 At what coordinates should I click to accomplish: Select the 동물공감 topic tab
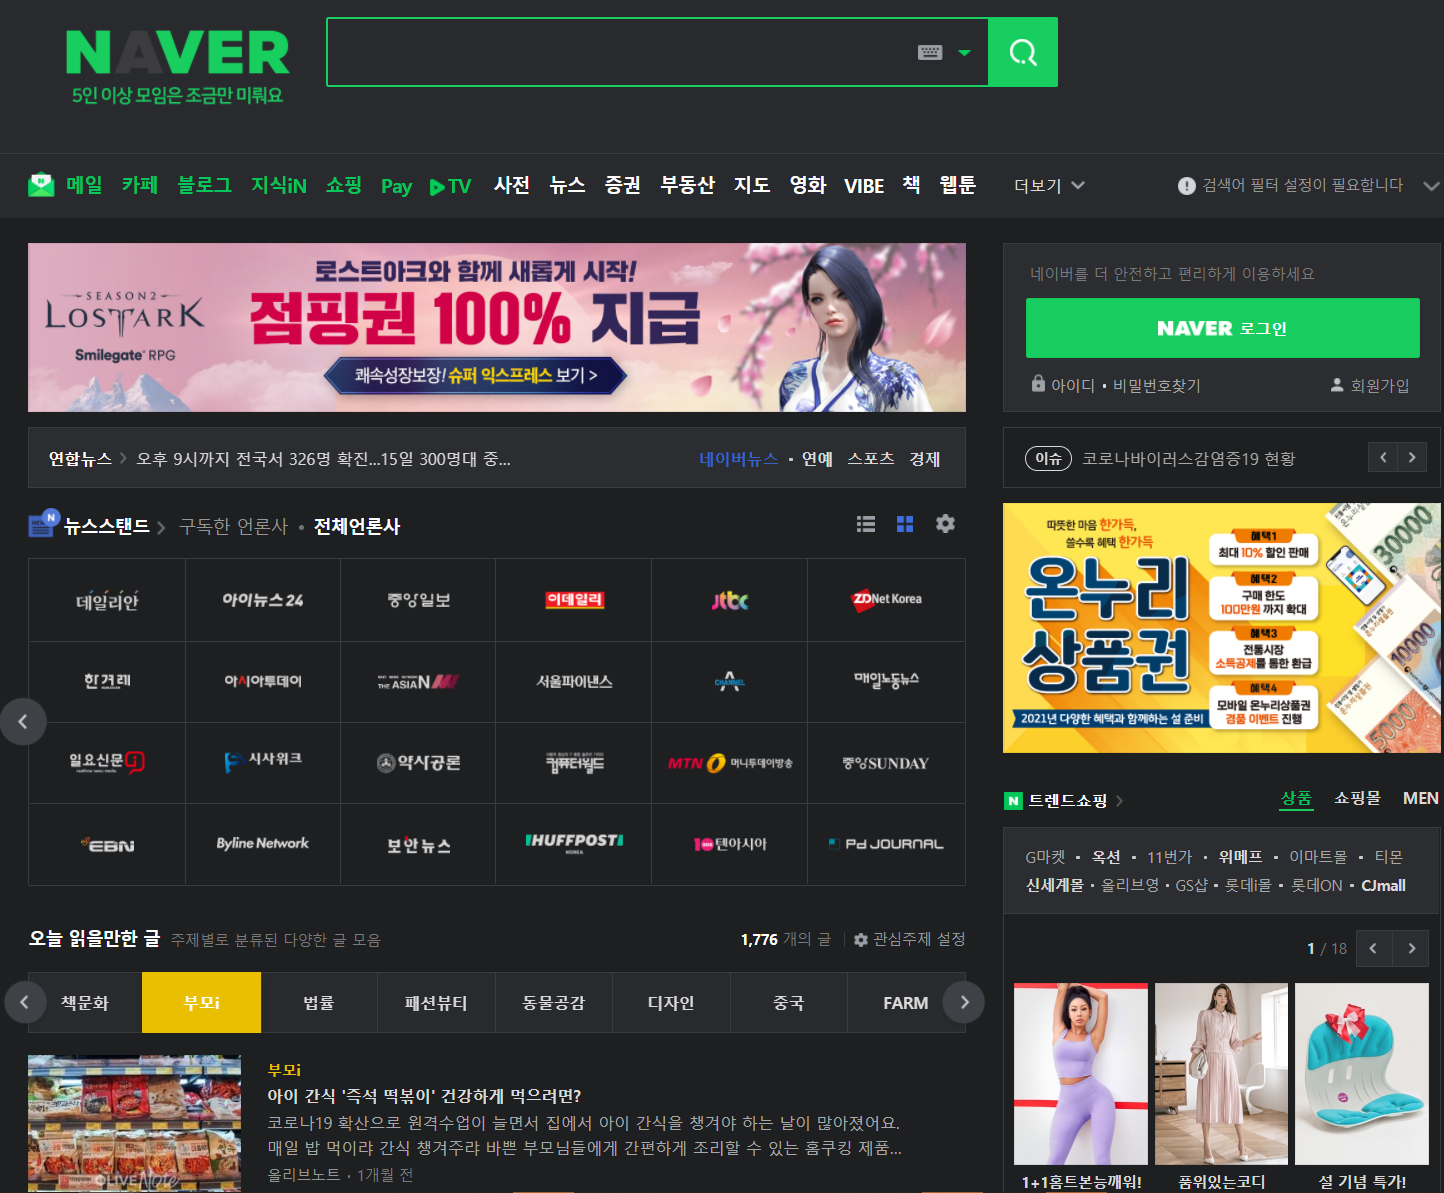pyautogui.click(x=554, y=1002)
